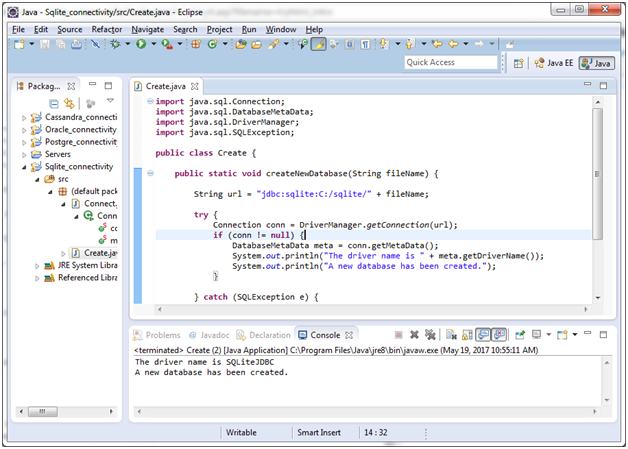Click the Open Perspective icon
This screenshot has height=449, width=628.
click(x=519, y=63)
